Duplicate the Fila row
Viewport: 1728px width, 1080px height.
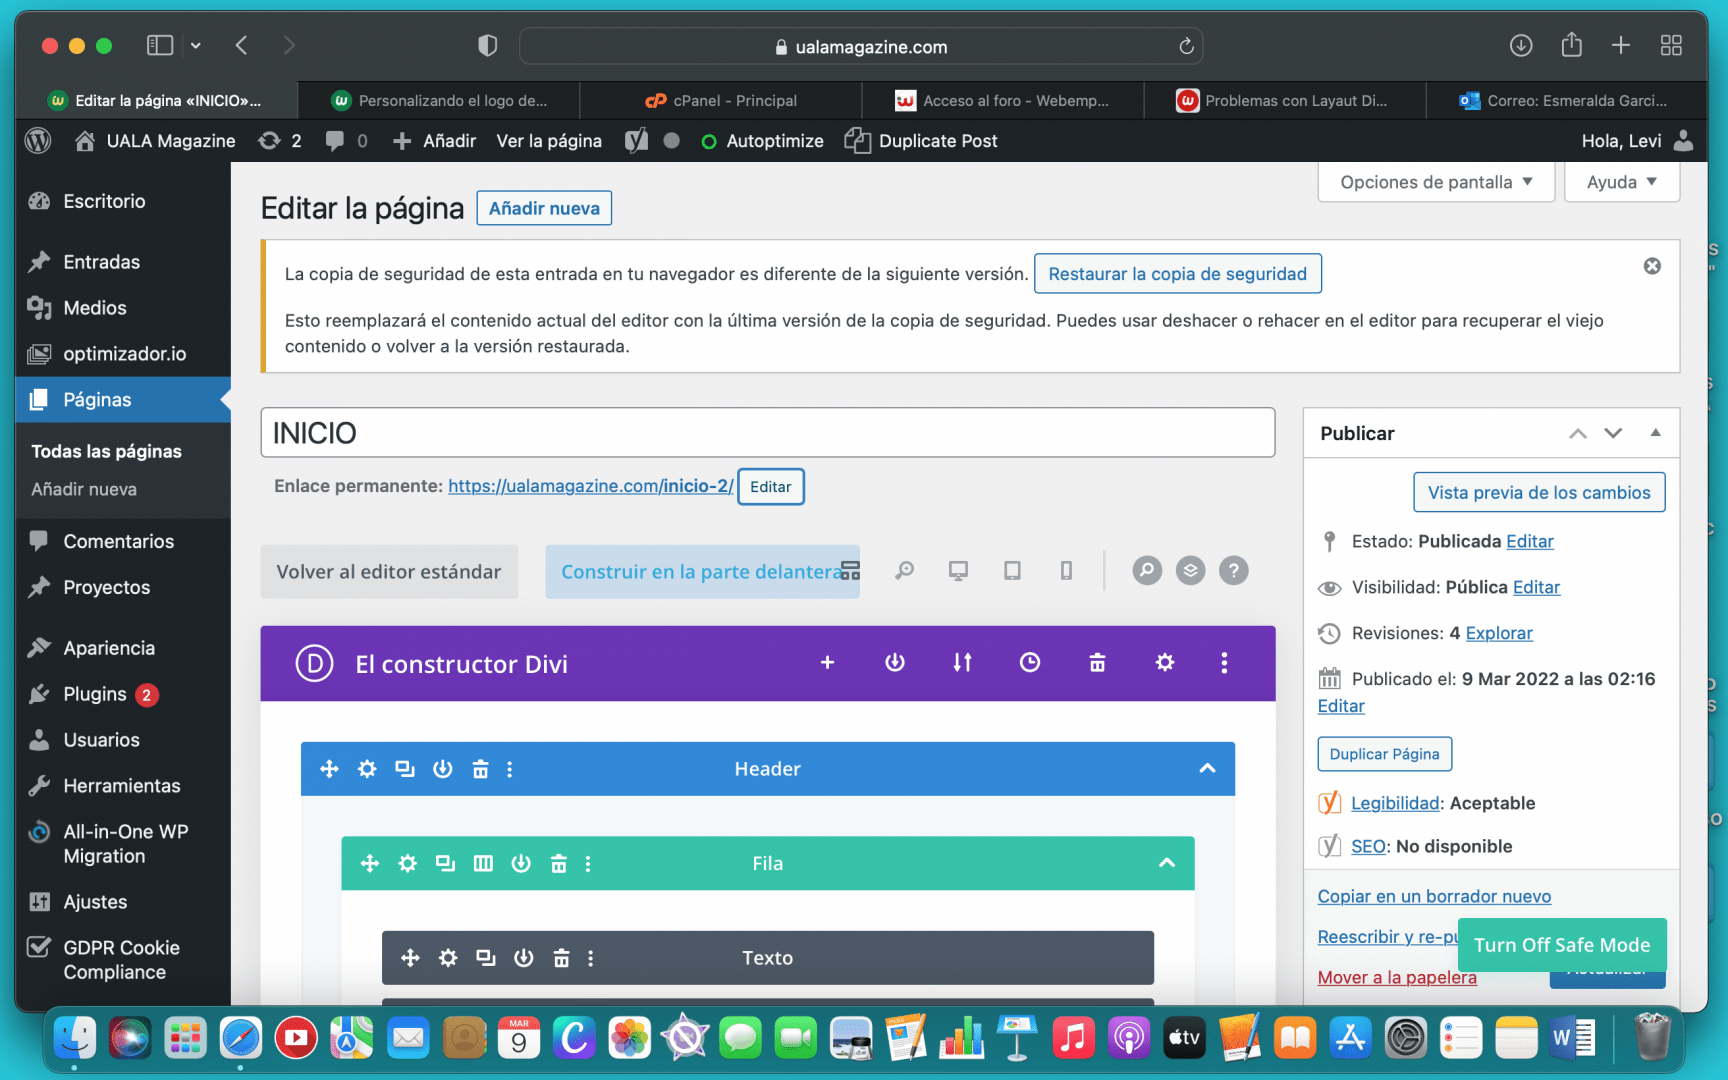pos(445,863)
